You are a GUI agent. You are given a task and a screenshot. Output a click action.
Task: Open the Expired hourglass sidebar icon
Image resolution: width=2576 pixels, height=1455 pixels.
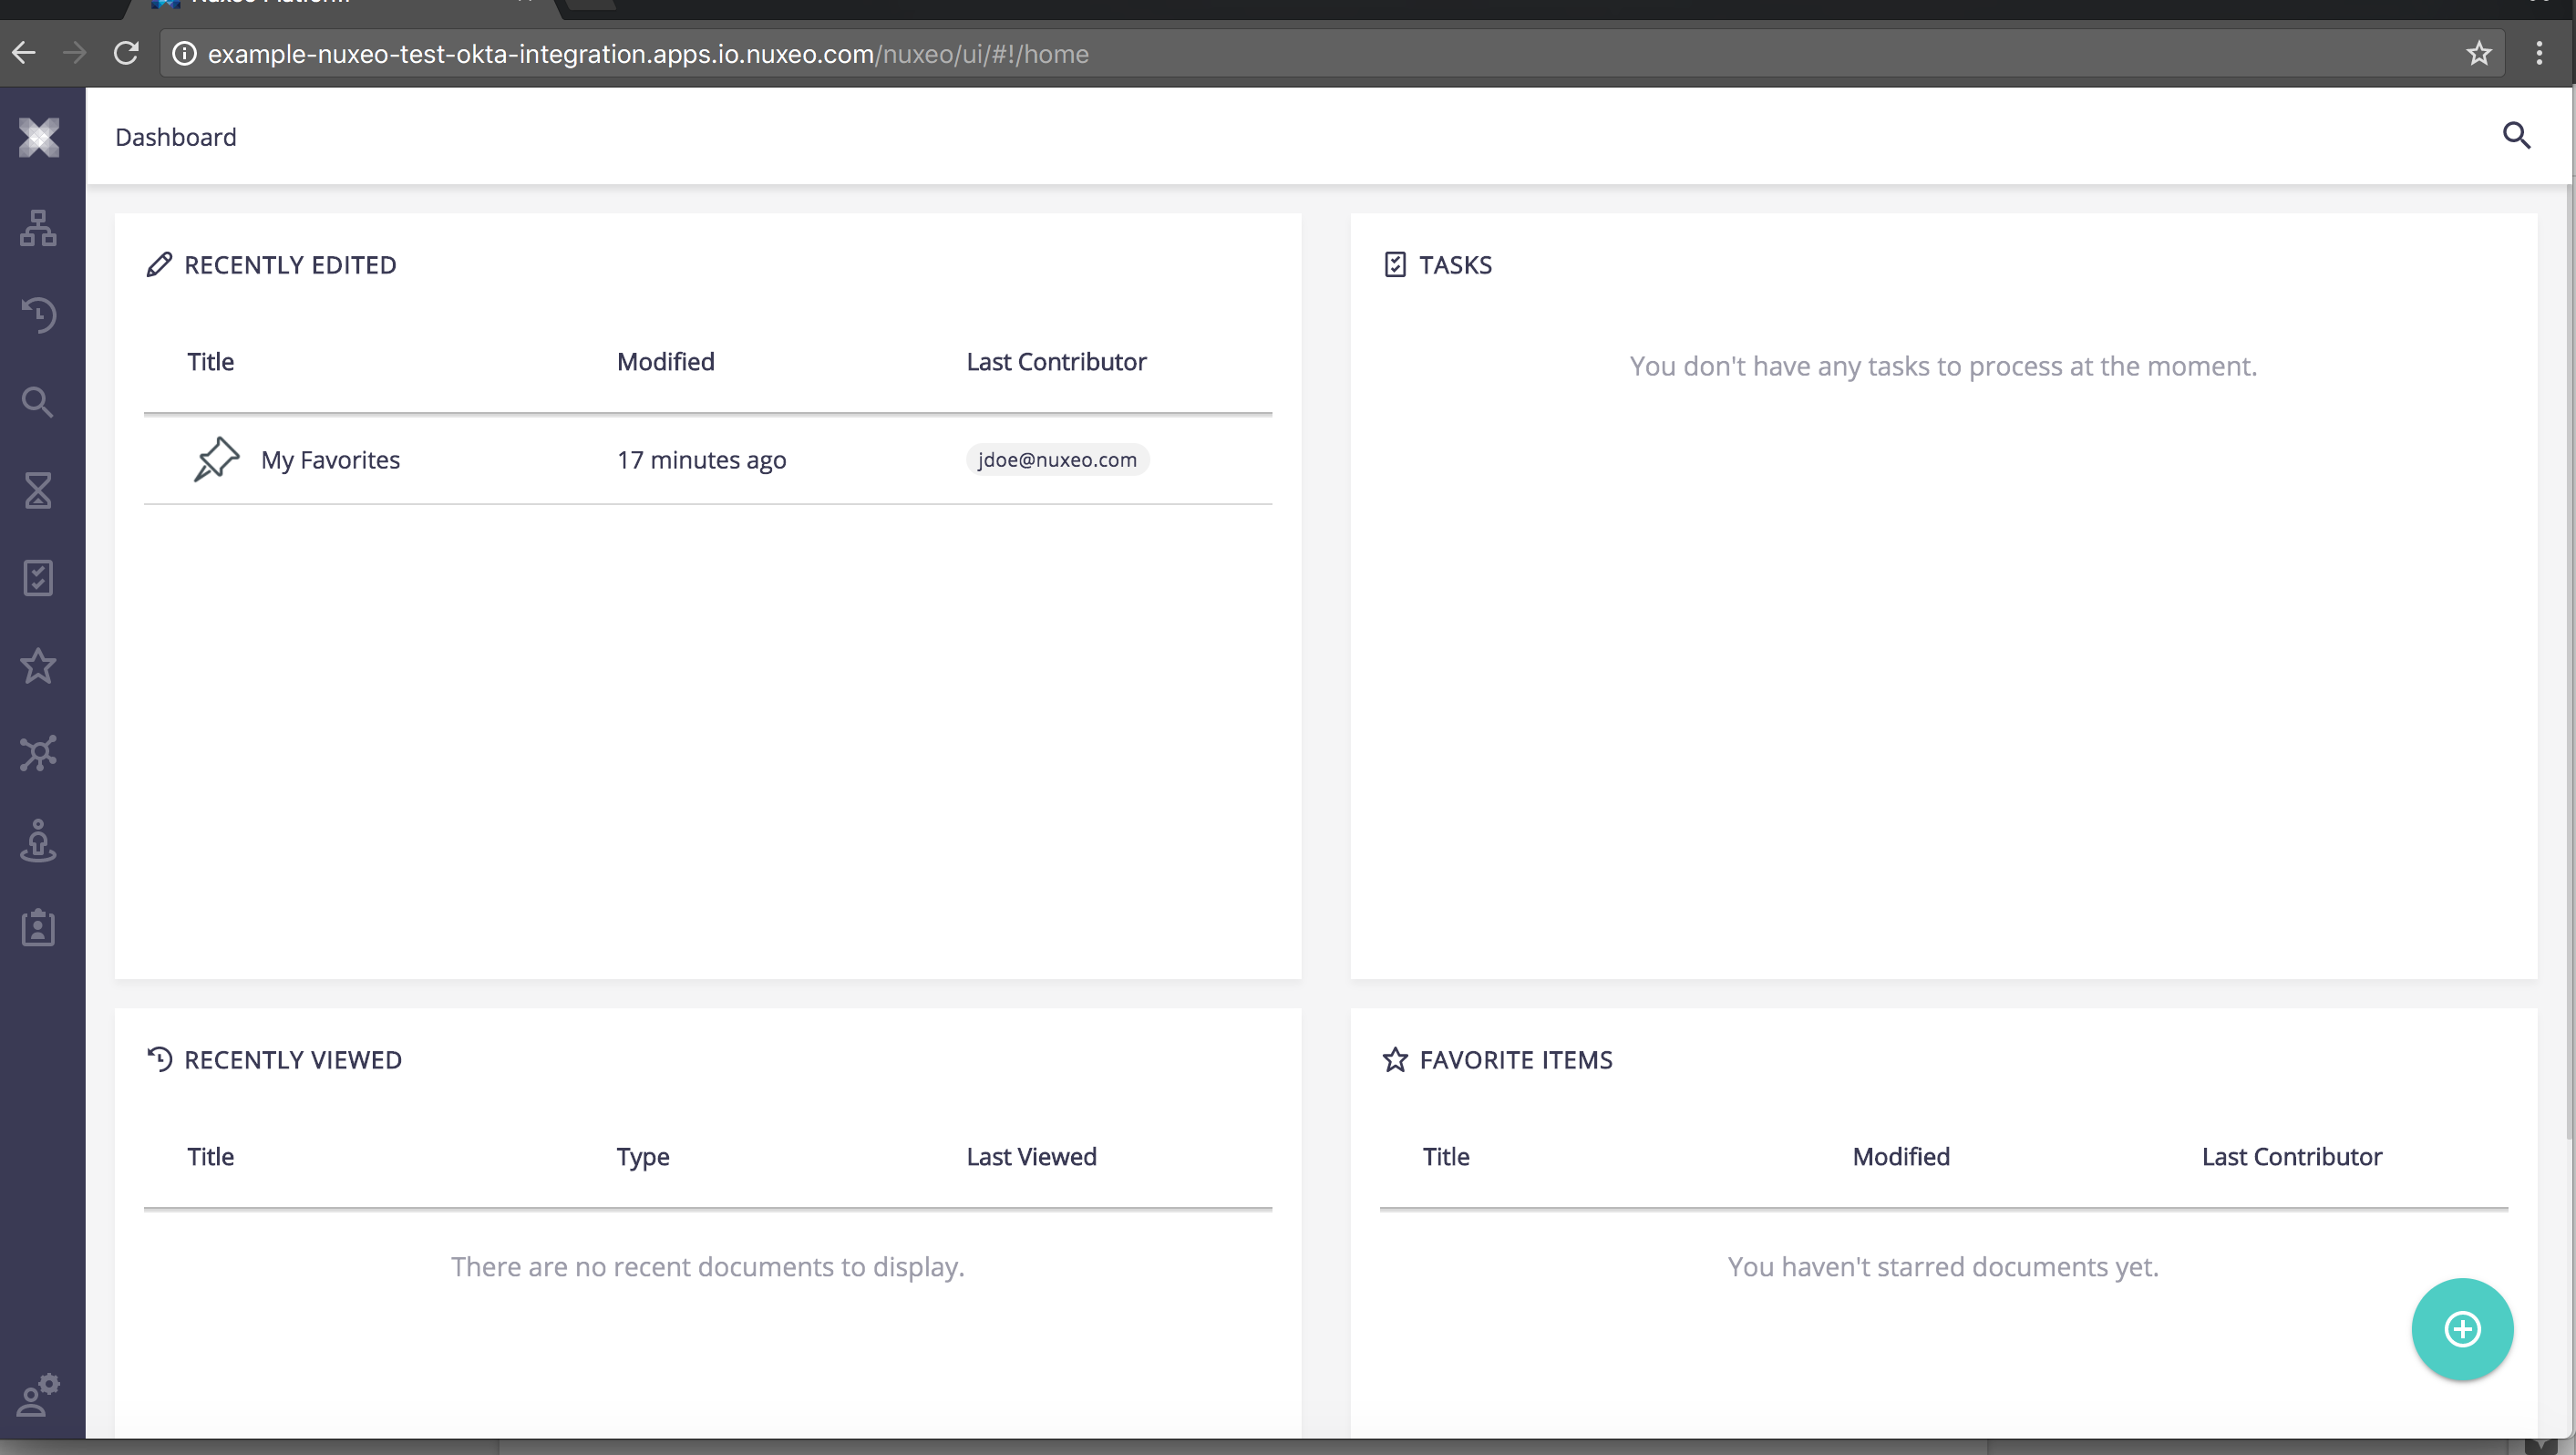pyautogui.click(x=38, y=490)
